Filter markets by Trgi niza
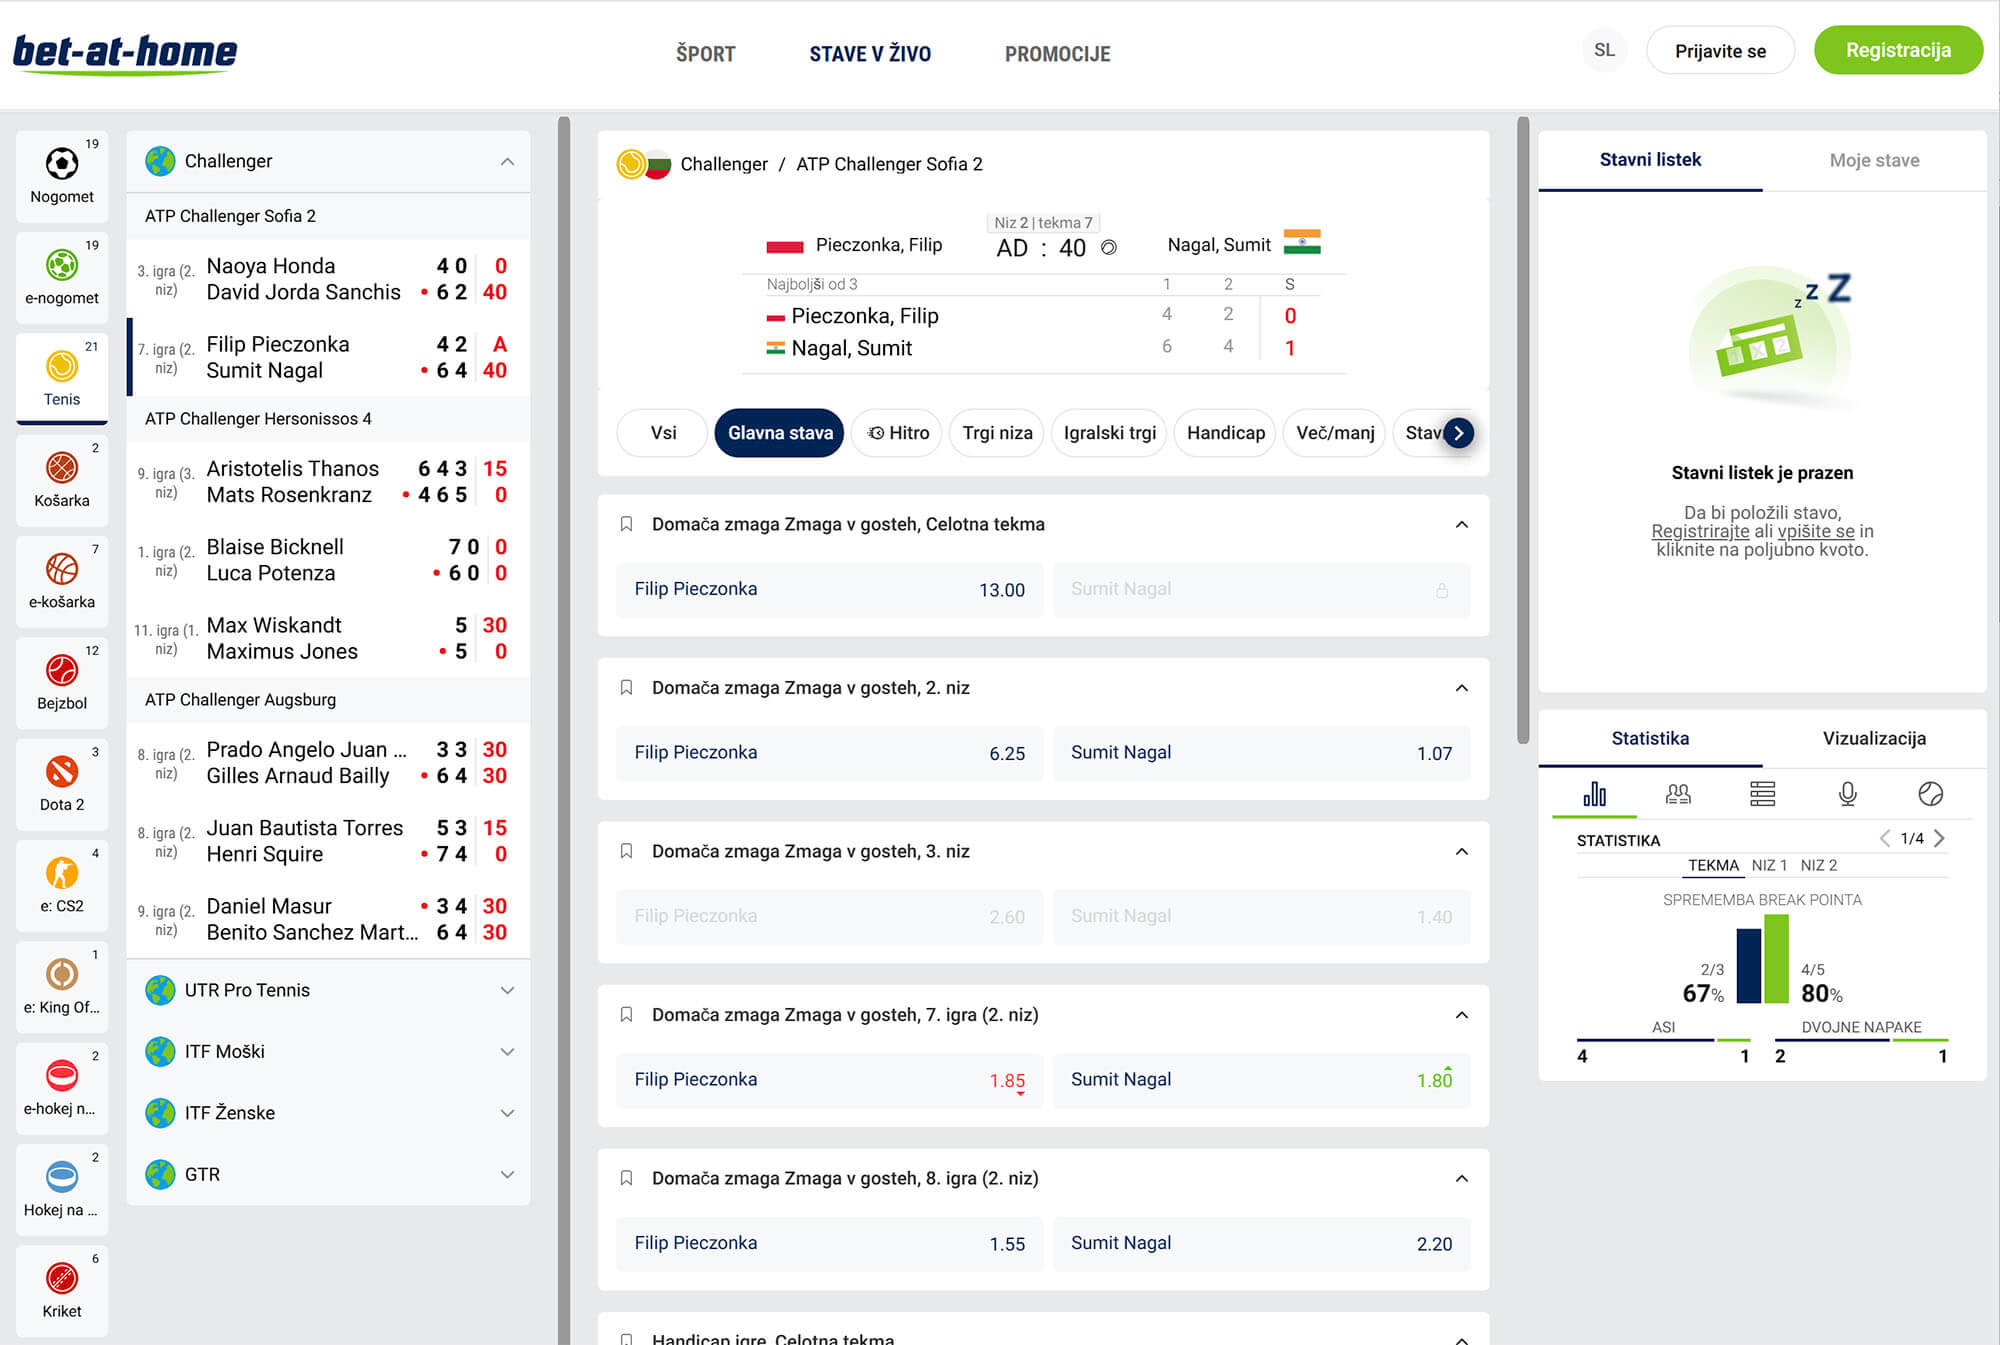 (997, 433)
